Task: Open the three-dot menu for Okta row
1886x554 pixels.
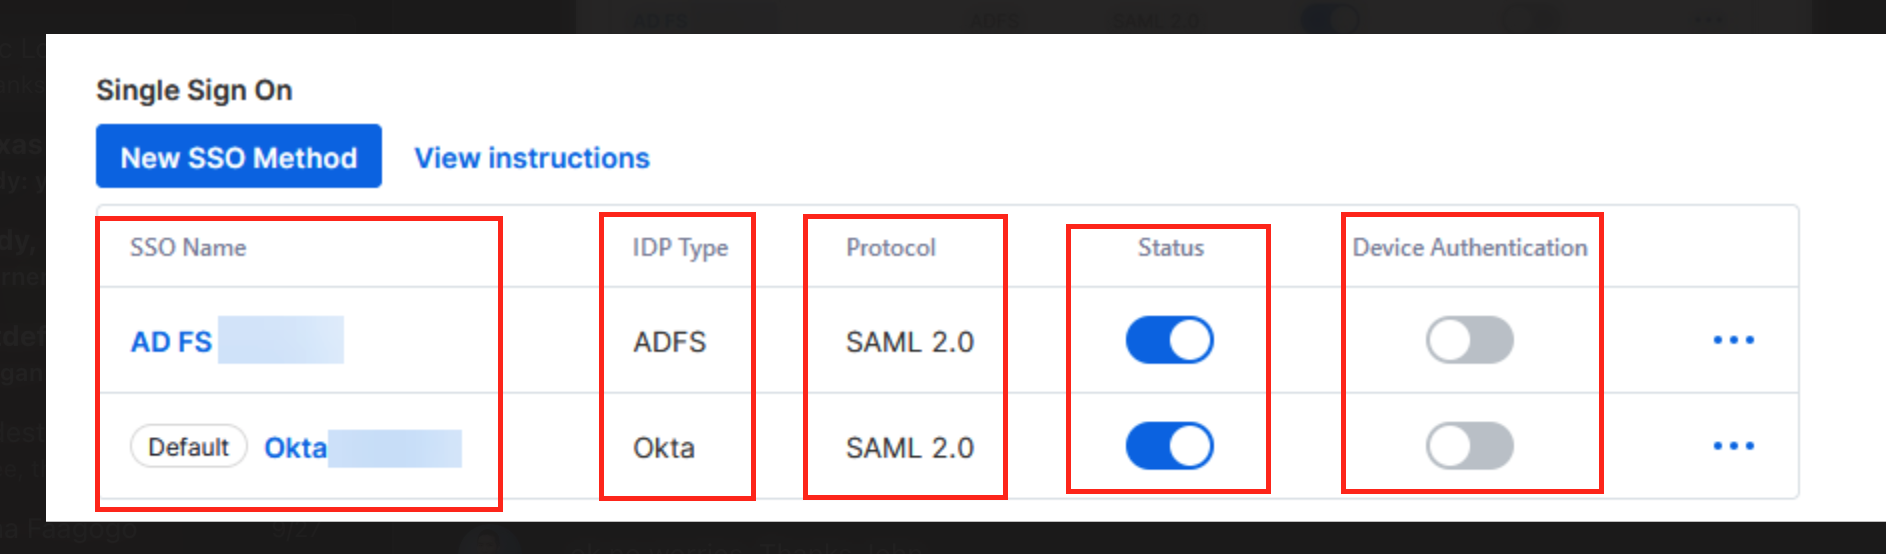Action: 1733,446
